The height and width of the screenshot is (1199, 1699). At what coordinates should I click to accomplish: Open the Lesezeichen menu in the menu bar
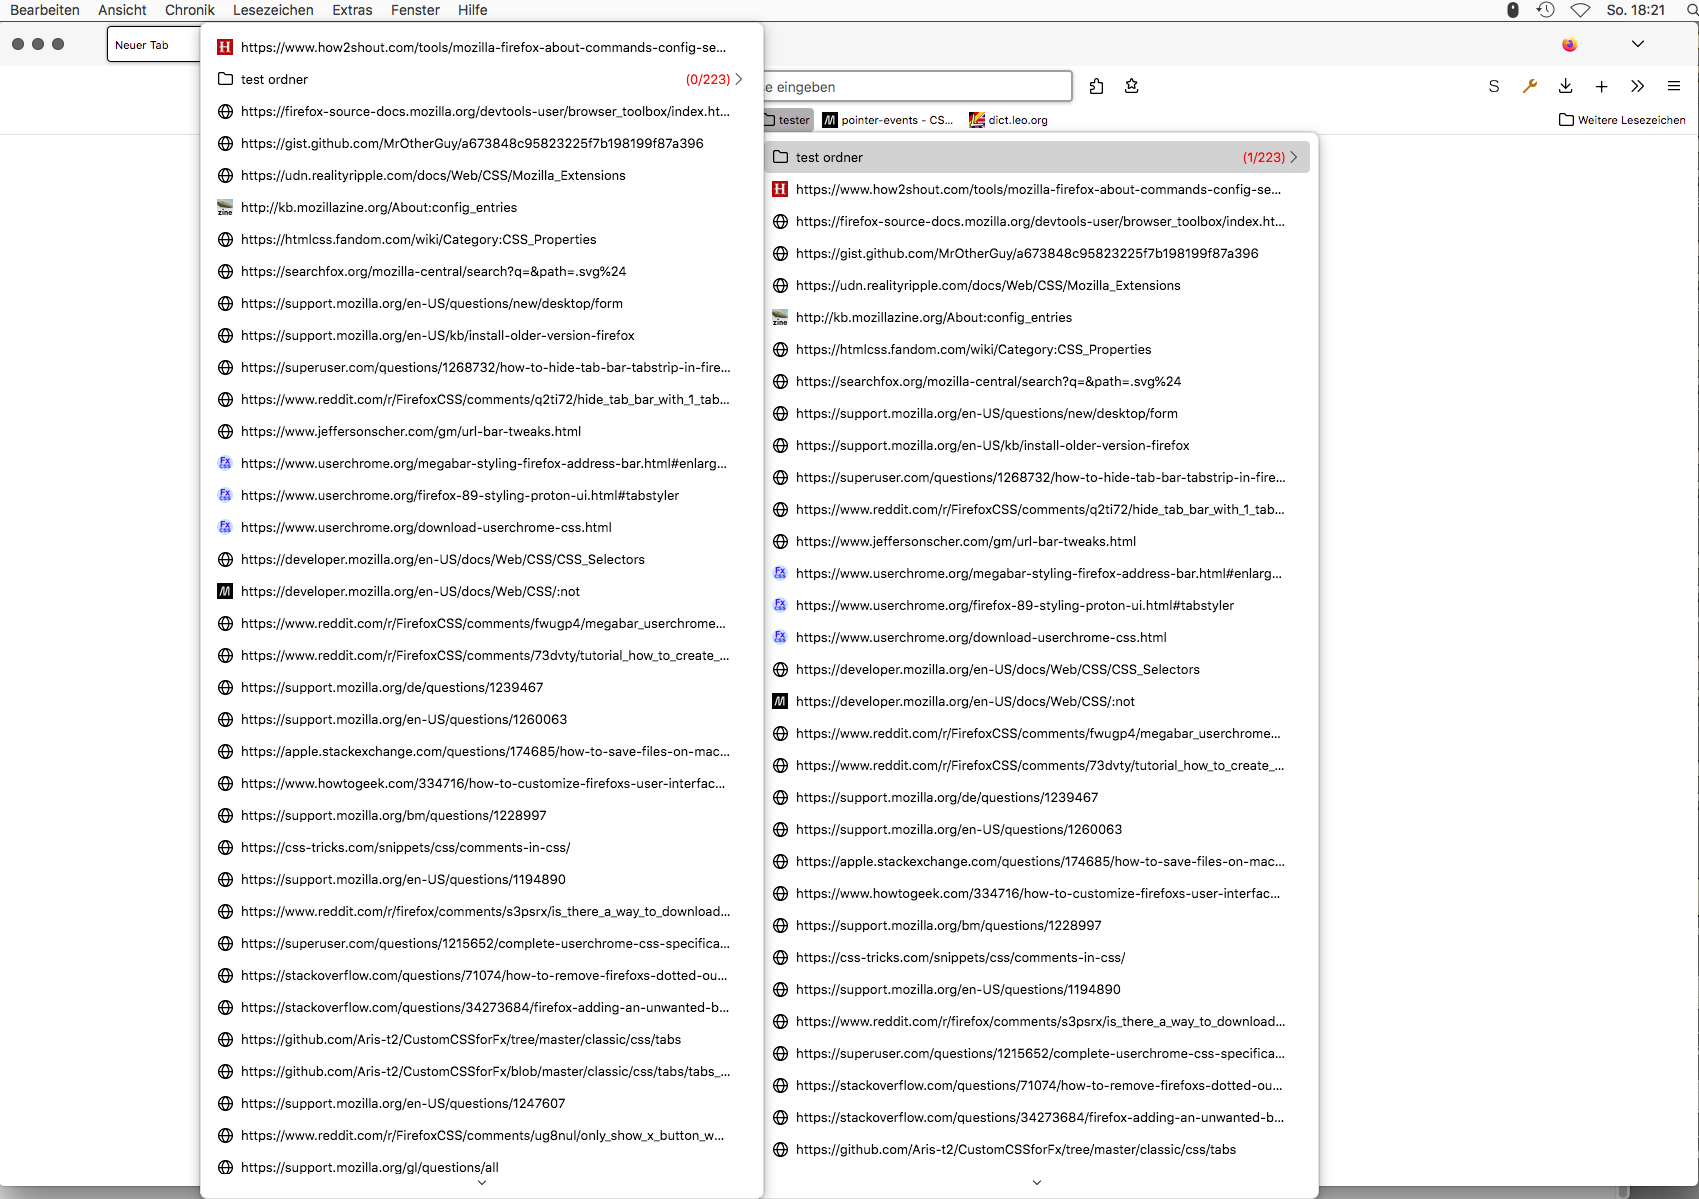273,10
